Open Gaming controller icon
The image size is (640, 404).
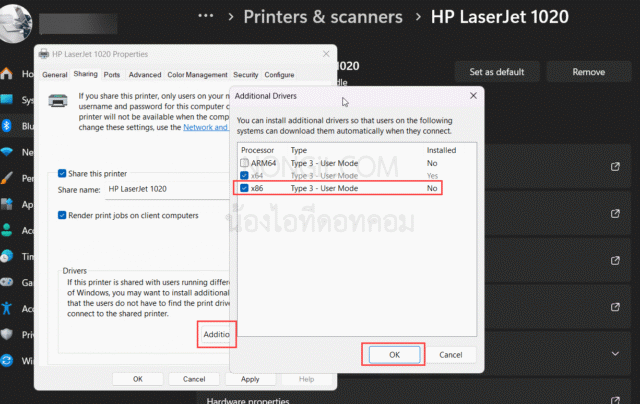pyautogui.click(x=7, y=282)
